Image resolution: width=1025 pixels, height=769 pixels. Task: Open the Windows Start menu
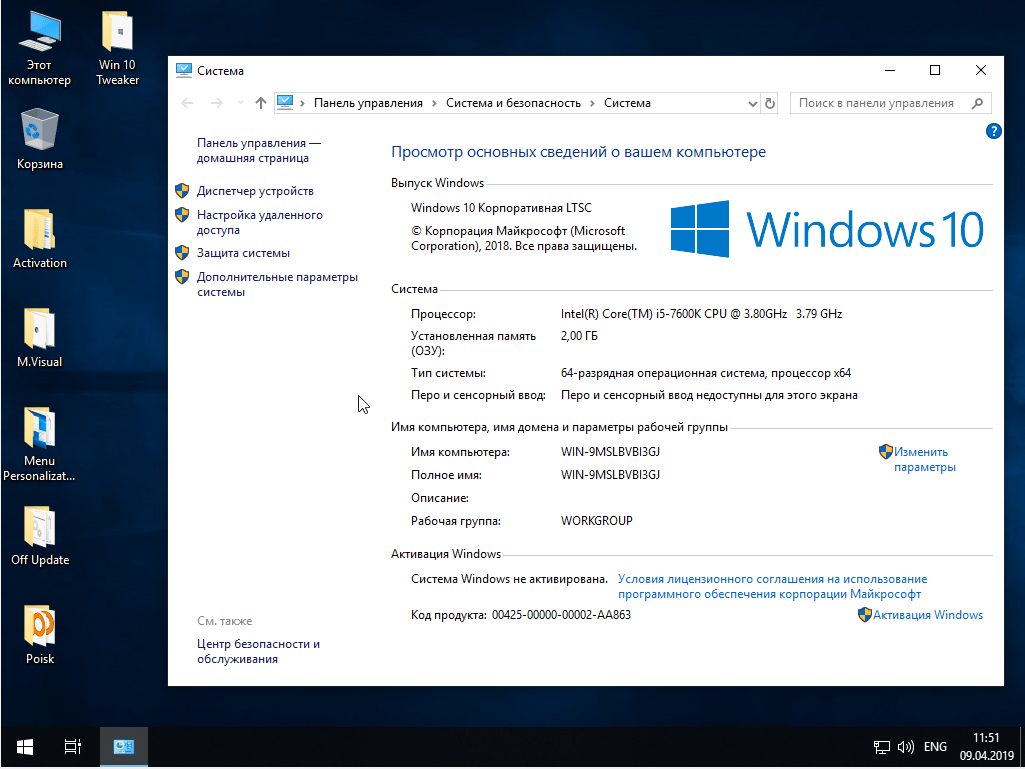tap(25, 747)
